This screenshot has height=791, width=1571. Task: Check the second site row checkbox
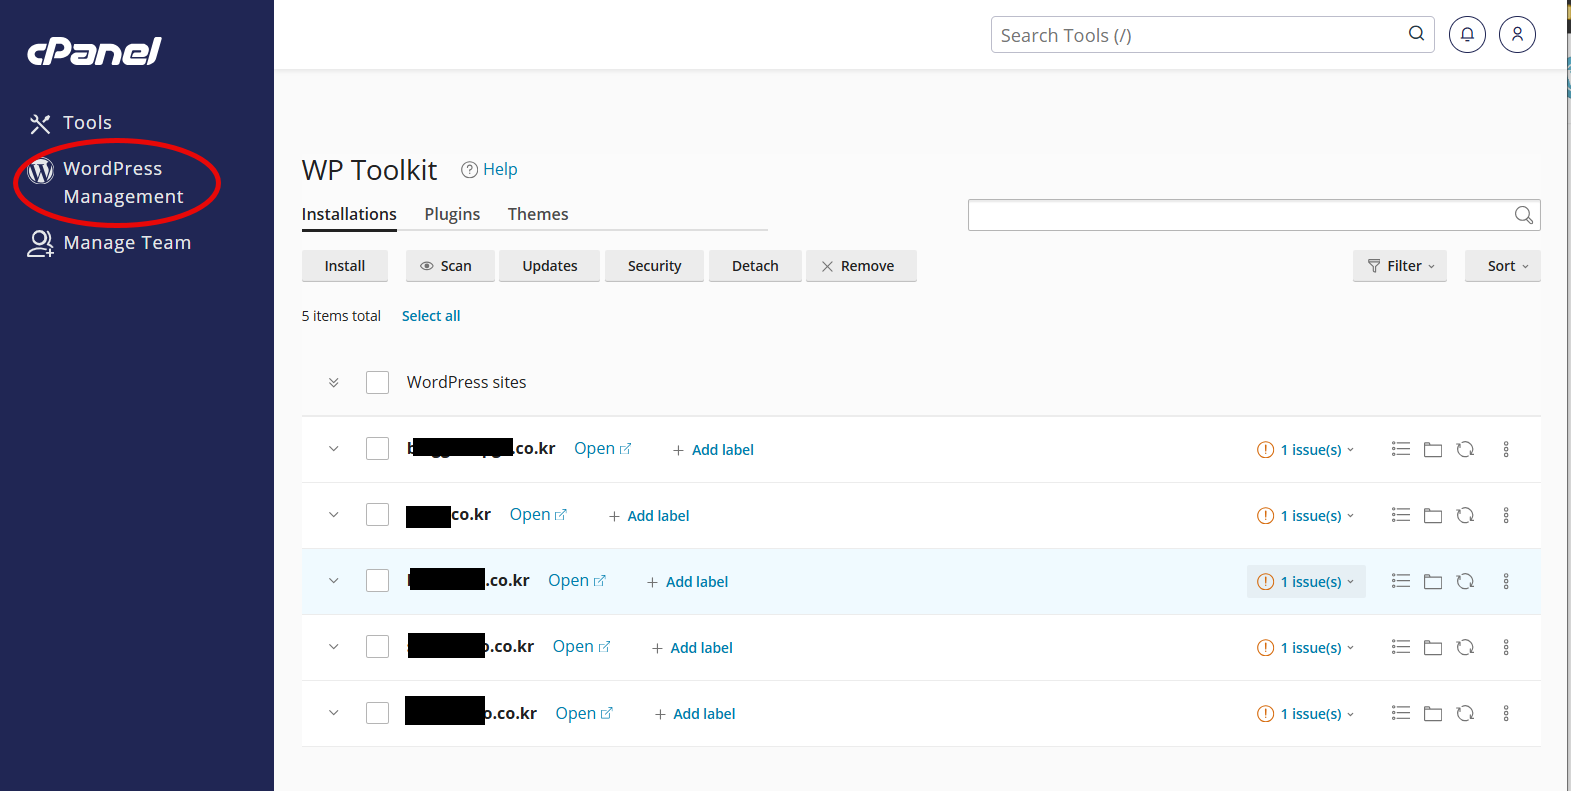click(377, 514)
